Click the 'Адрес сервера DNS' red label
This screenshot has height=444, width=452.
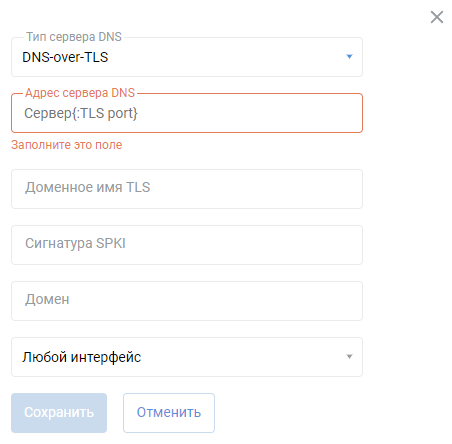[80, 93]
